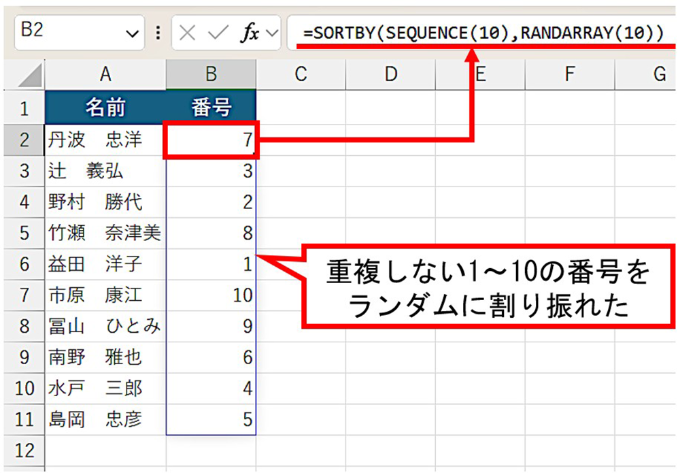680x473 pixels.
Task: Select row 12 header
Action: pos(24,451)
